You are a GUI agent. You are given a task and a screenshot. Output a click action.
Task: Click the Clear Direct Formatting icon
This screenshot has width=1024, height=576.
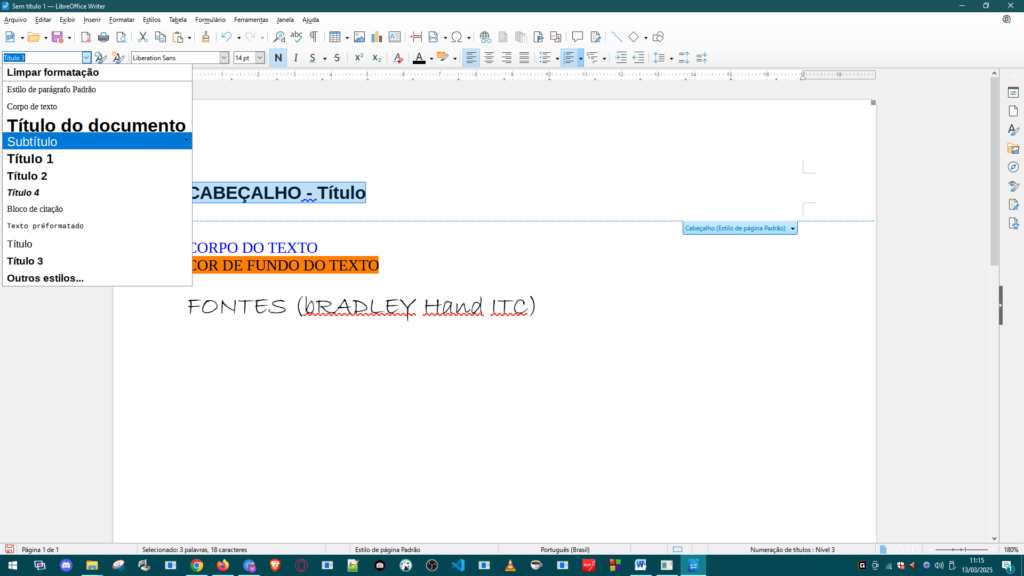point(398,58)
